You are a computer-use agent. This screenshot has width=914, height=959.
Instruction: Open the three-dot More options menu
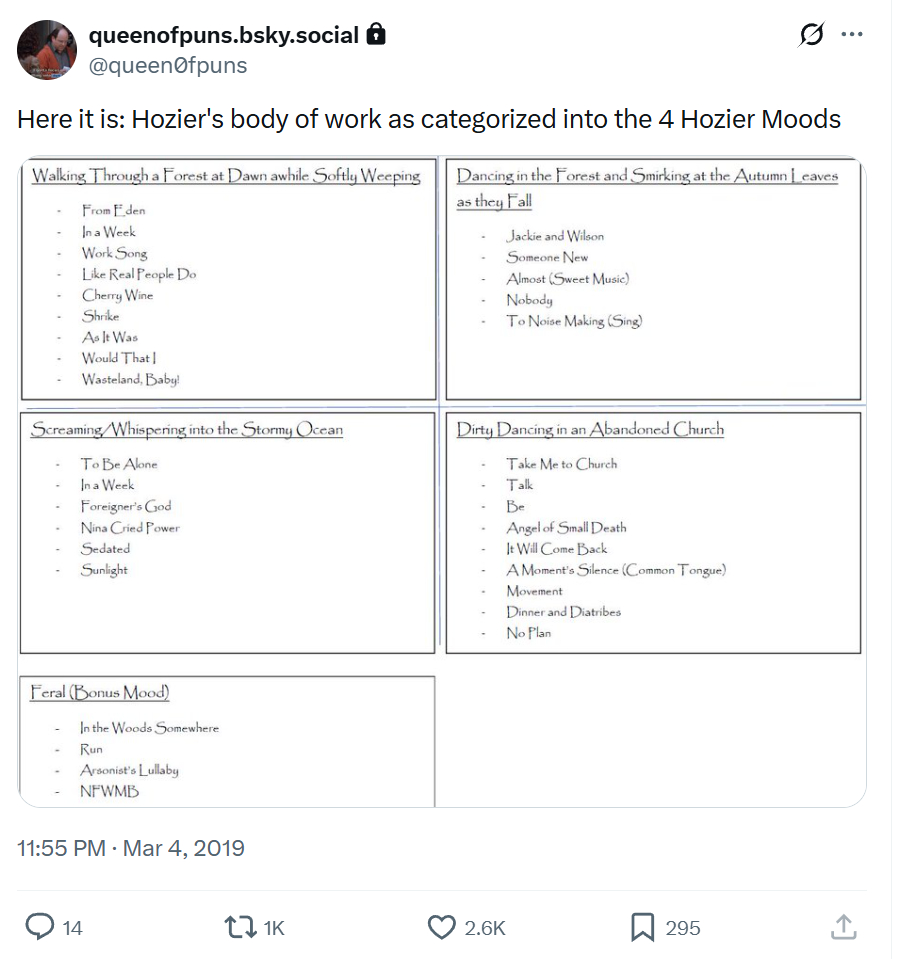(852, 35)
